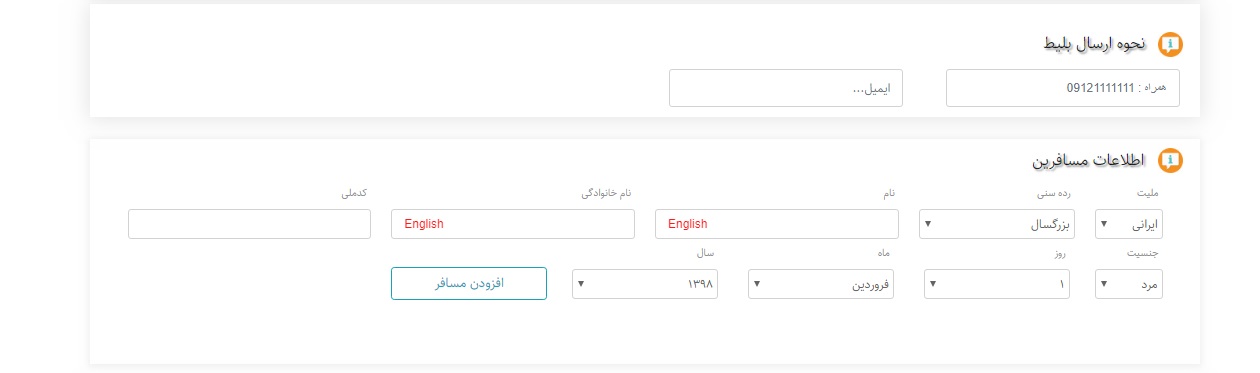This screenshot has height=373, width=1260.
Task: Click the کدملی label text
Action: (356, 193)
